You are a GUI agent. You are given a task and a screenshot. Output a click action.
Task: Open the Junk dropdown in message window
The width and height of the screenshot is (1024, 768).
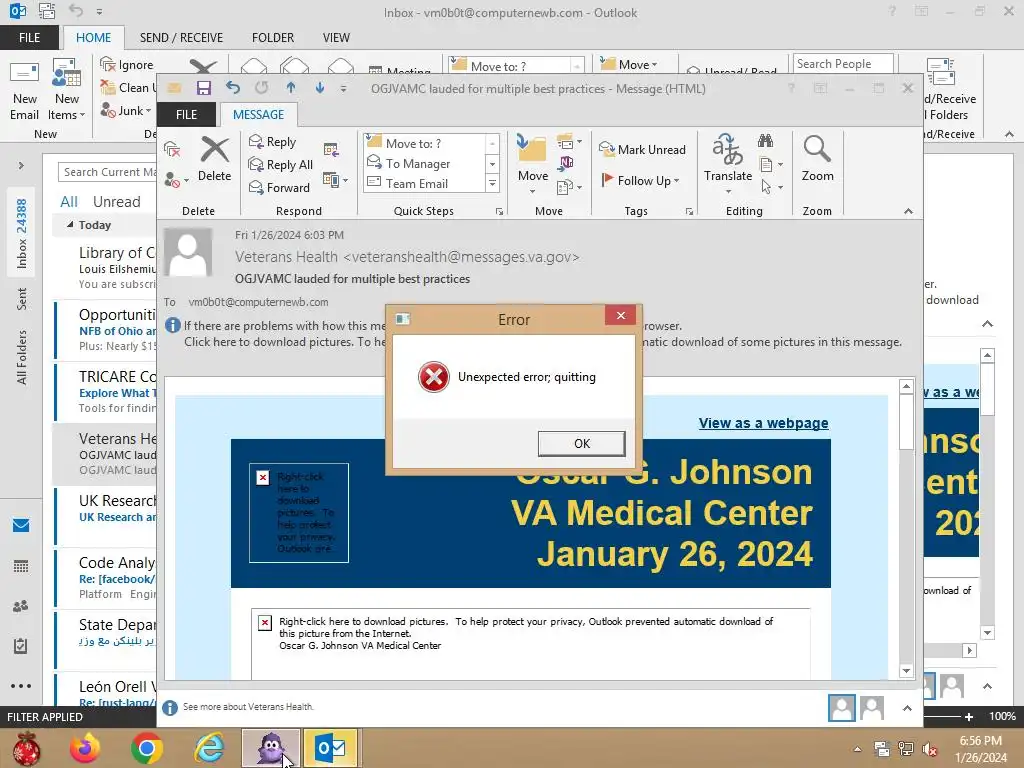(x=176, y=180)
